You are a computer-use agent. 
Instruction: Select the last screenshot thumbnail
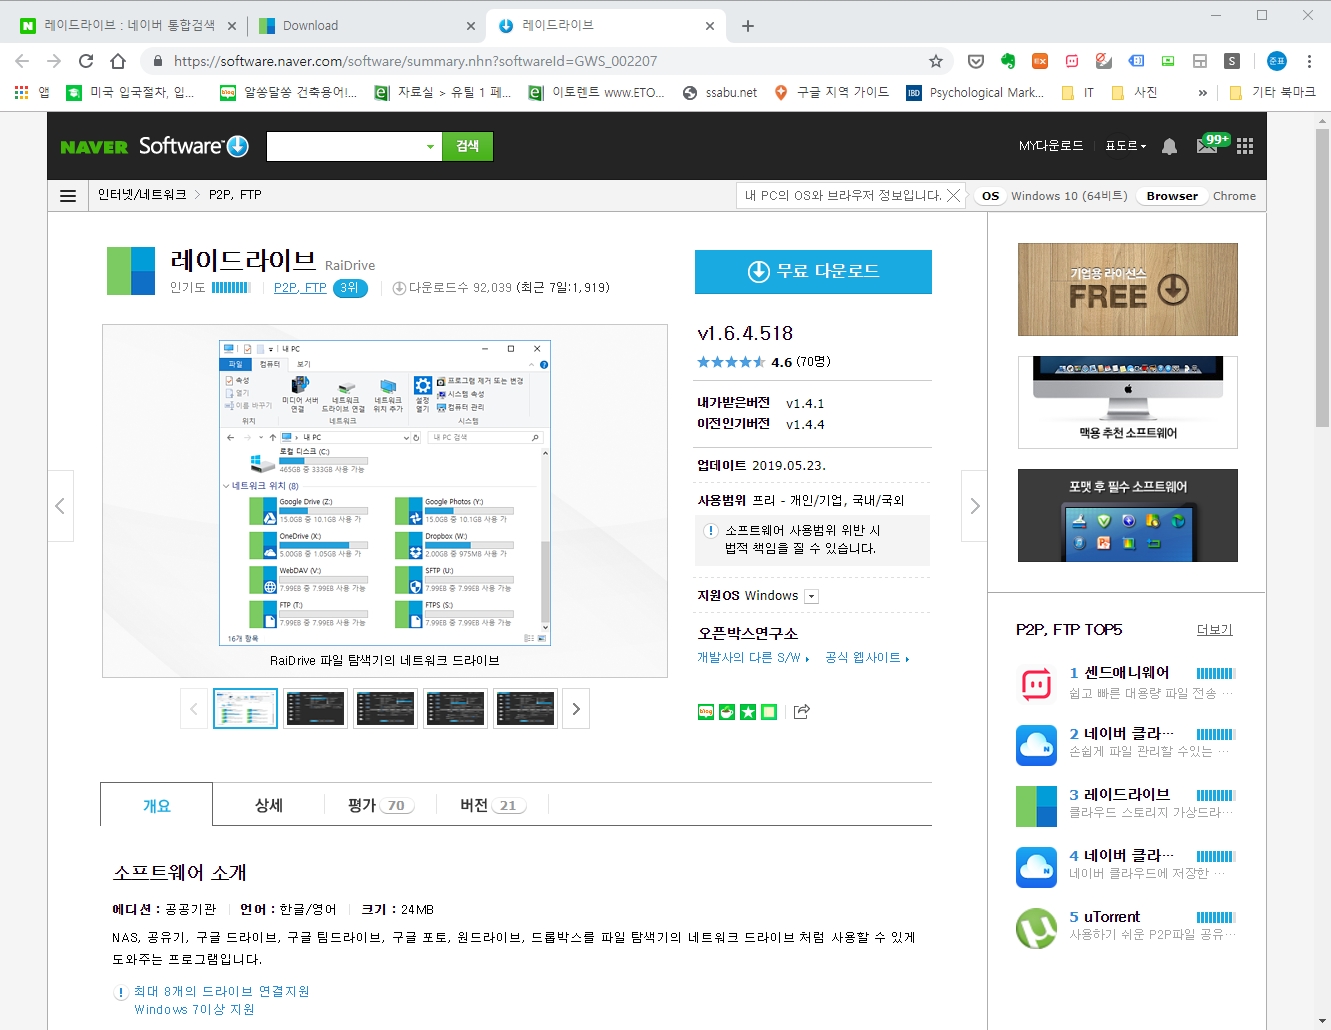pyautogui.click(x=525, y=709)
